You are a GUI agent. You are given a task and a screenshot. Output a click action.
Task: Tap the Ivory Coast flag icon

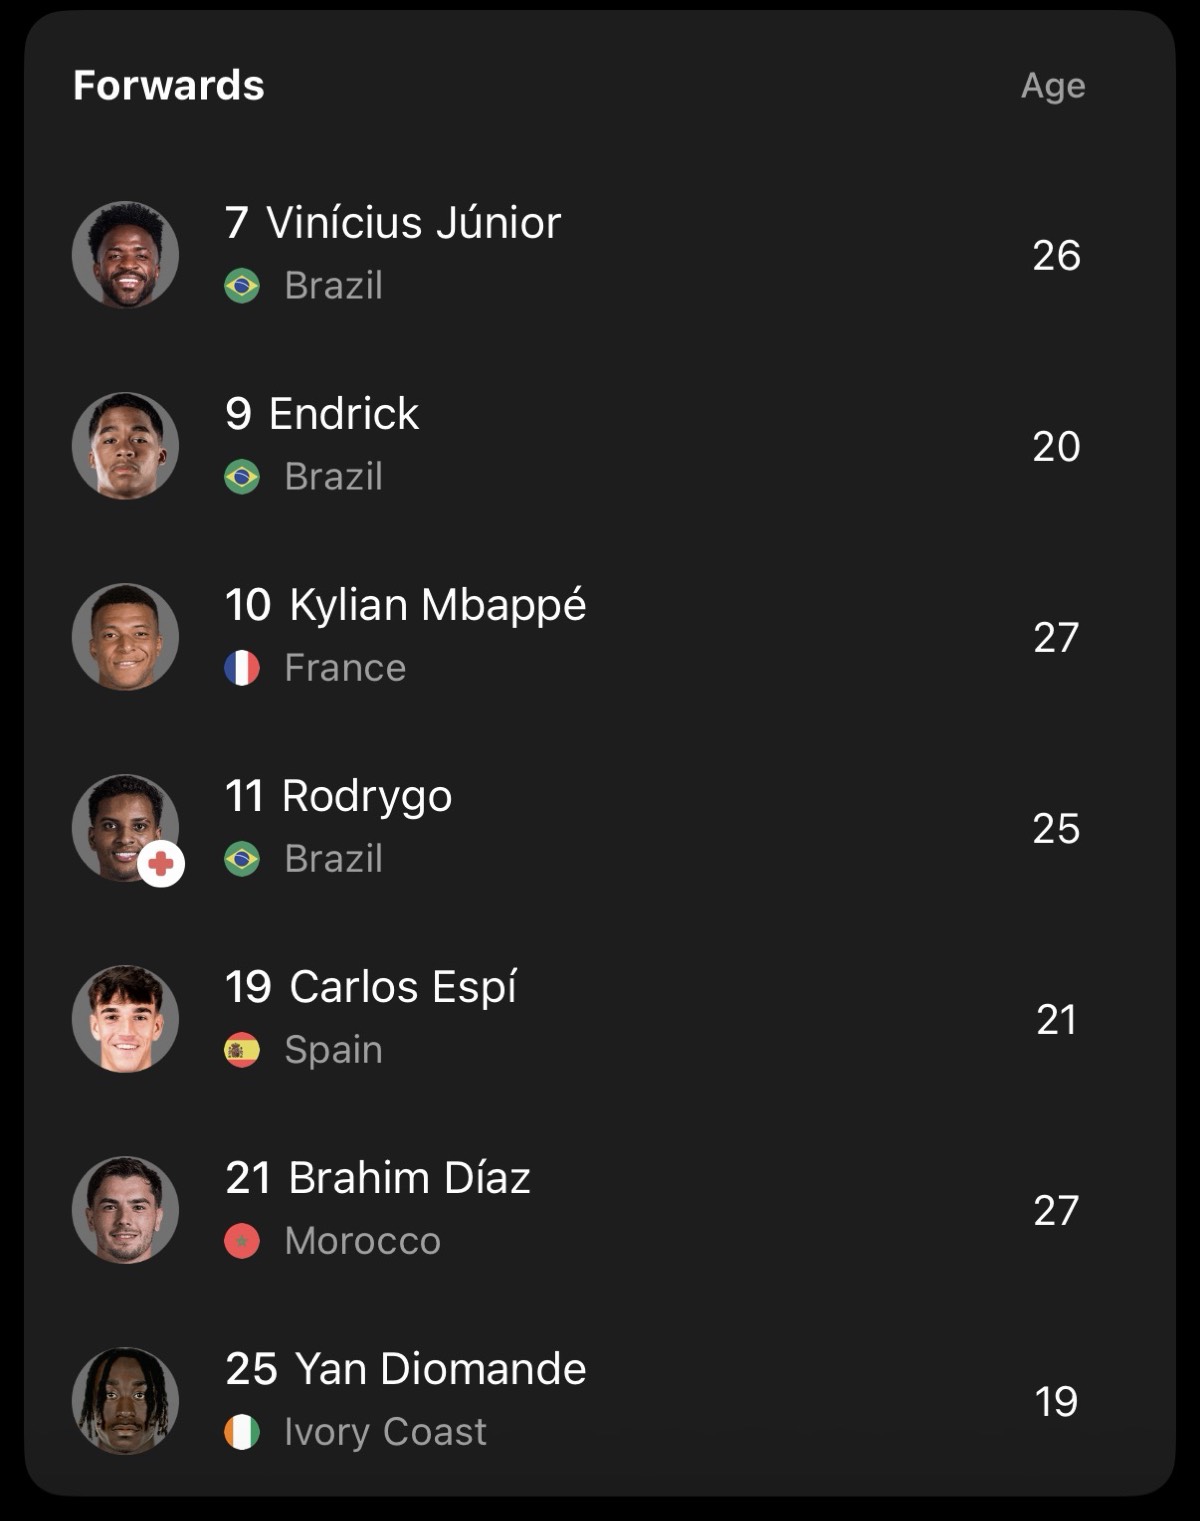click(242, 1432)
